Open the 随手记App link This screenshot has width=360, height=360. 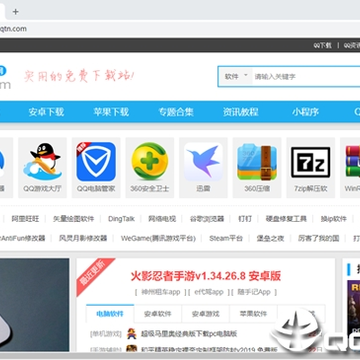(x=254, y=292)
